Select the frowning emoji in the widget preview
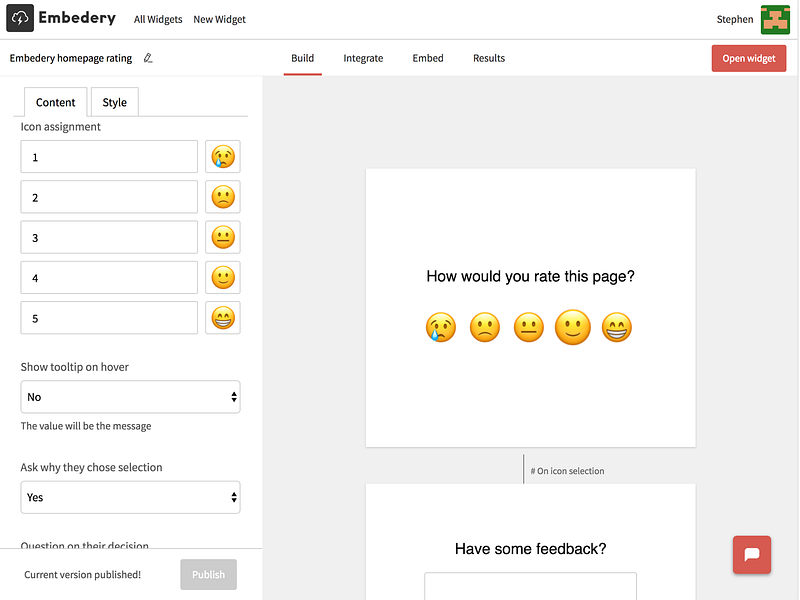Screen dimensions: 800x600 pos(485,327)
